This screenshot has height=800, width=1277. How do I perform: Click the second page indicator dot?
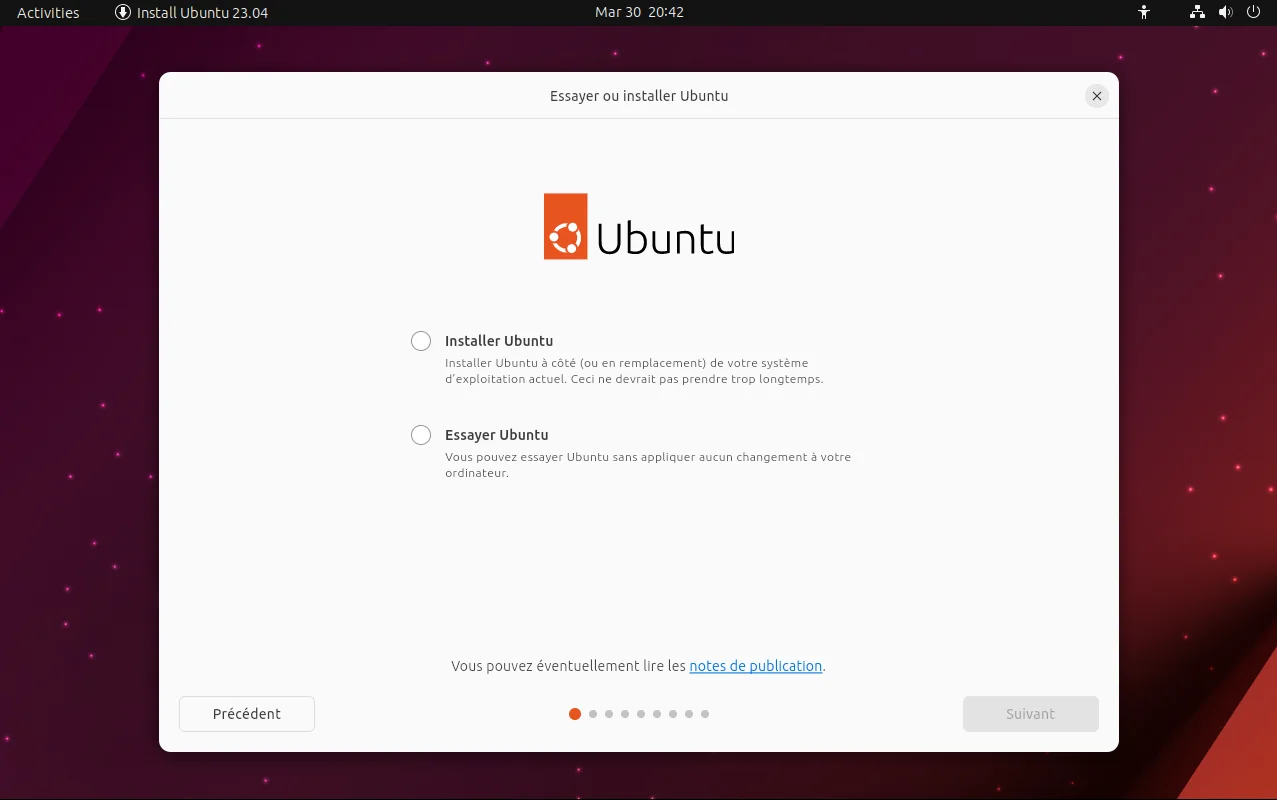(593, 714)
